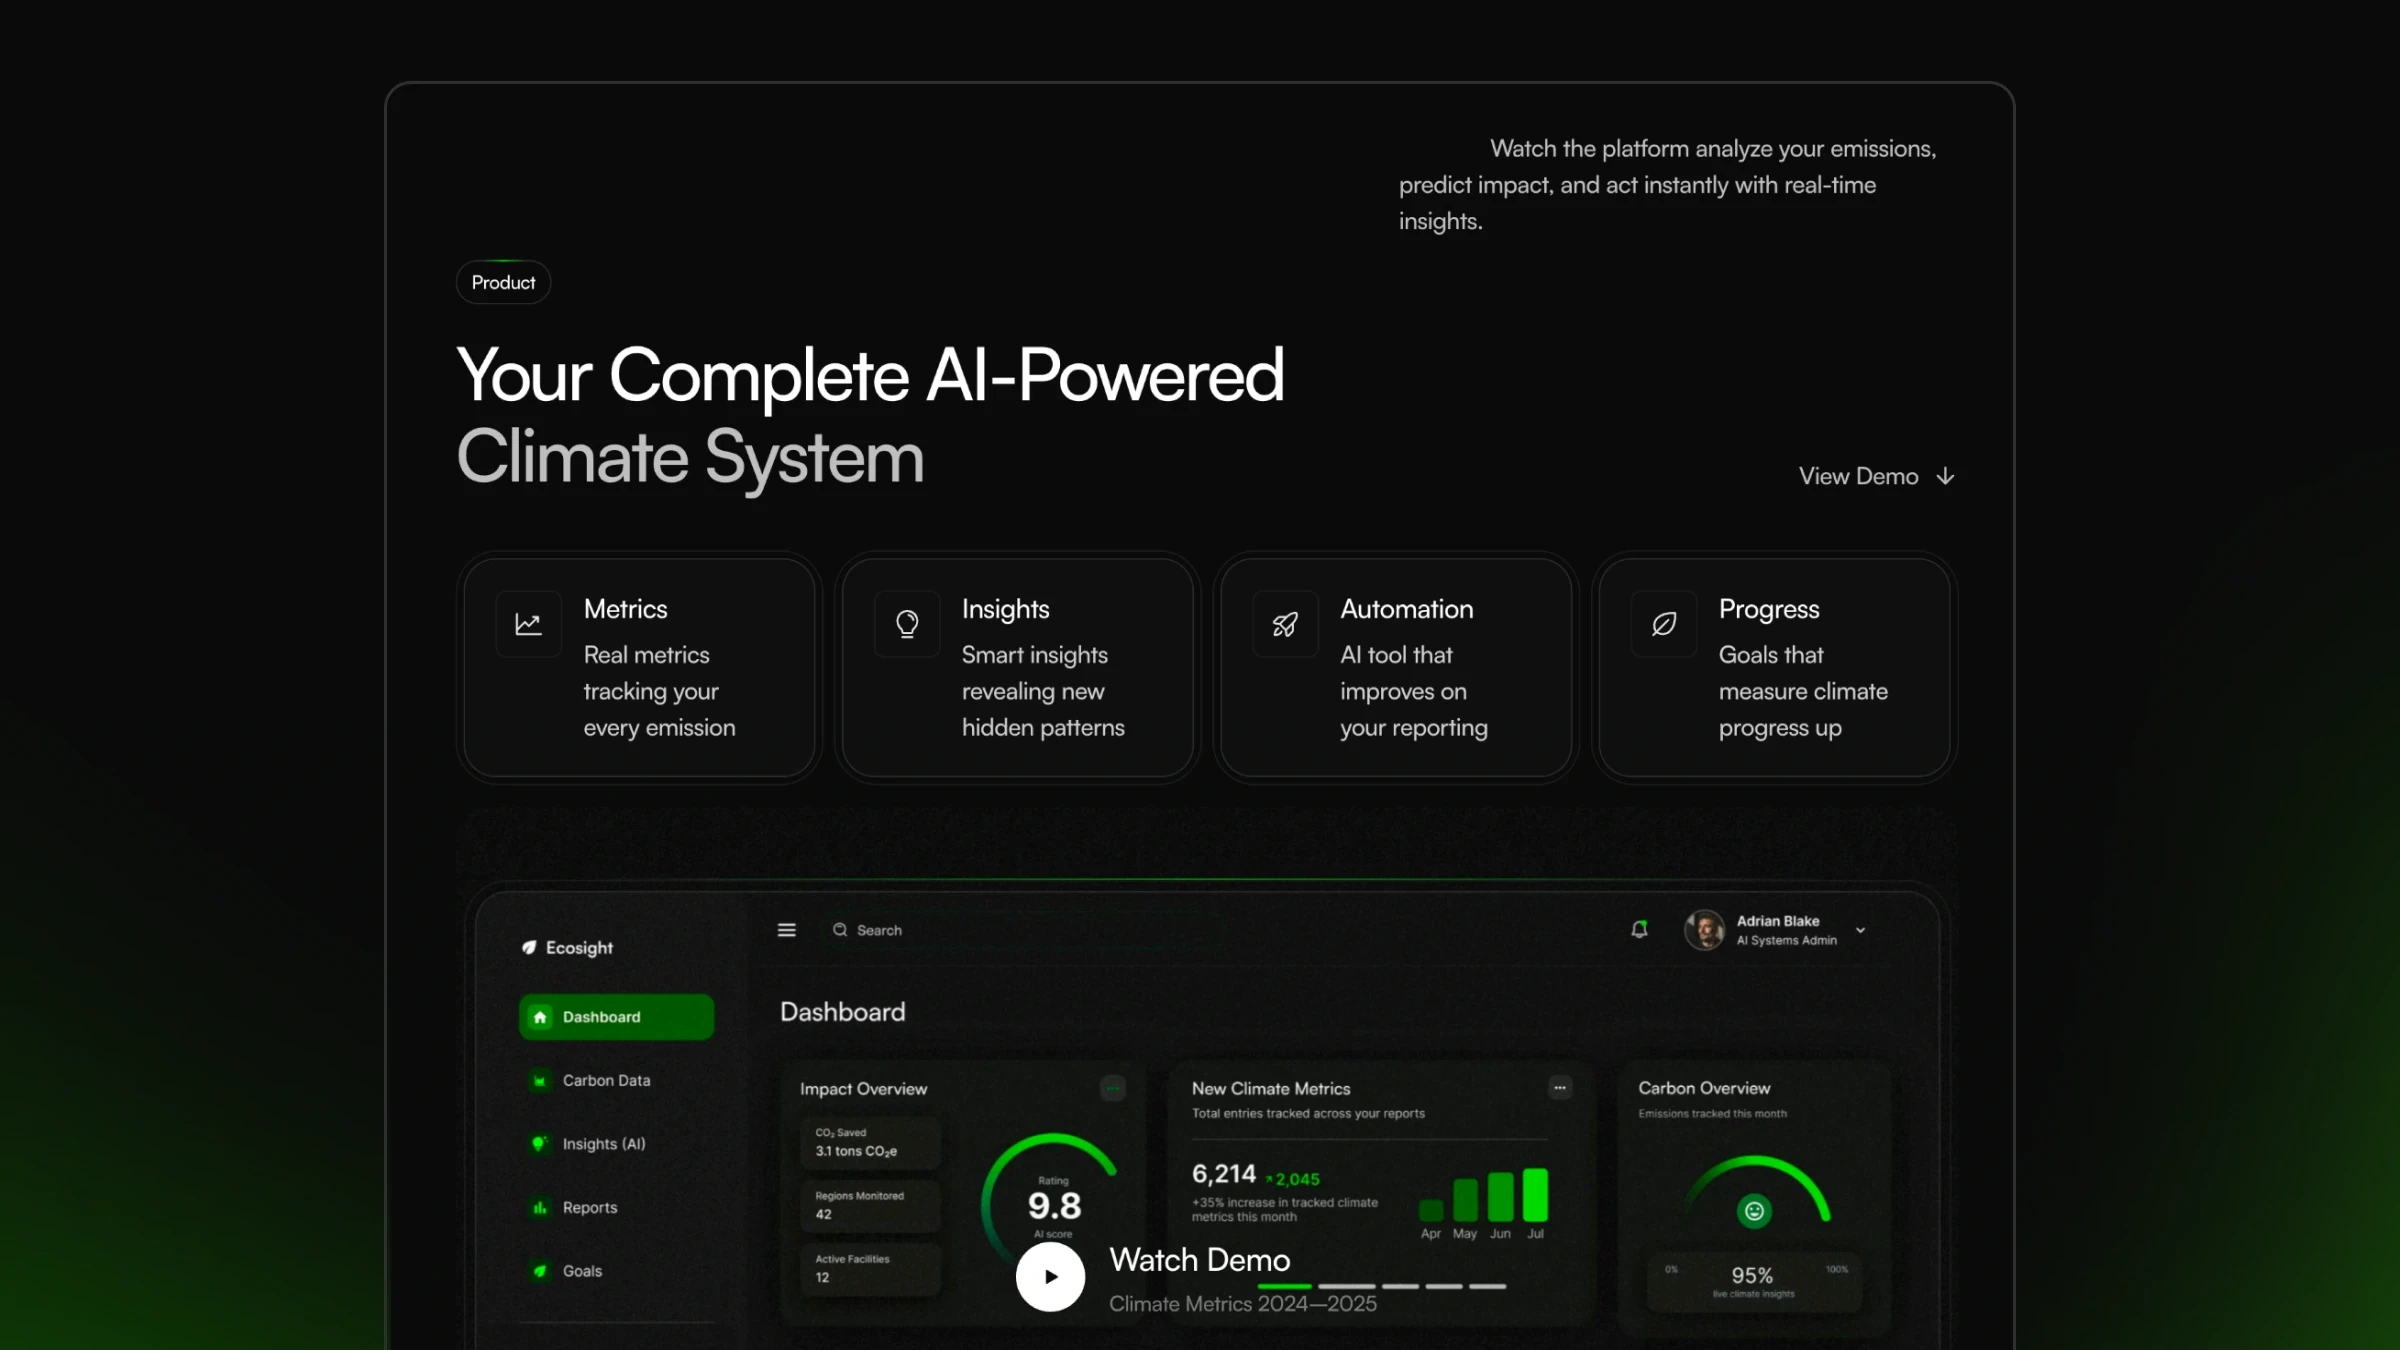Image resolution: width=2400 pixels, height=1350 pixels.
Task: Click the May bar in chart
Action: 1465,1200
